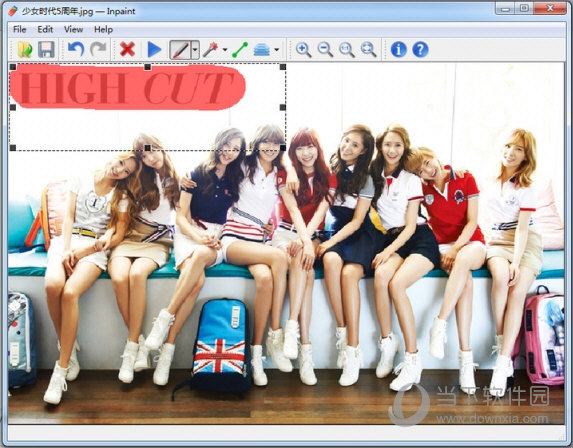Set zoom to actual size 1:1

[346, 49]
